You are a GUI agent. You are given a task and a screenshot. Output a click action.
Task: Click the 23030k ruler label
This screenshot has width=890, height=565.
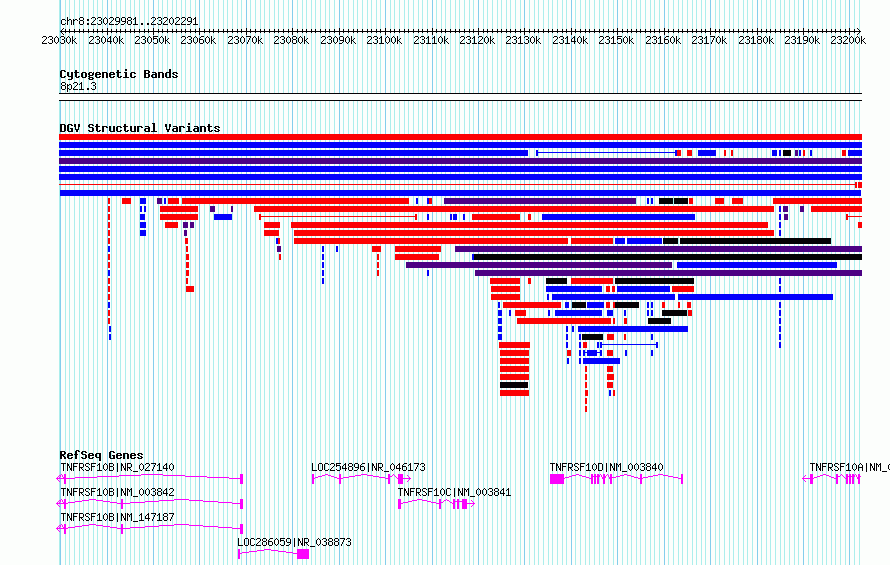click(60, 40)
